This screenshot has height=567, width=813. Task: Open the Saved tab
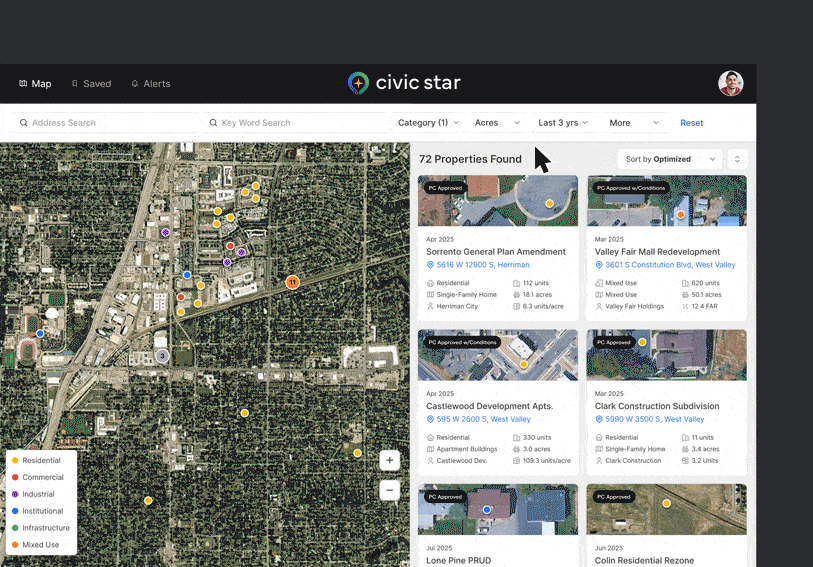point(91,83)
